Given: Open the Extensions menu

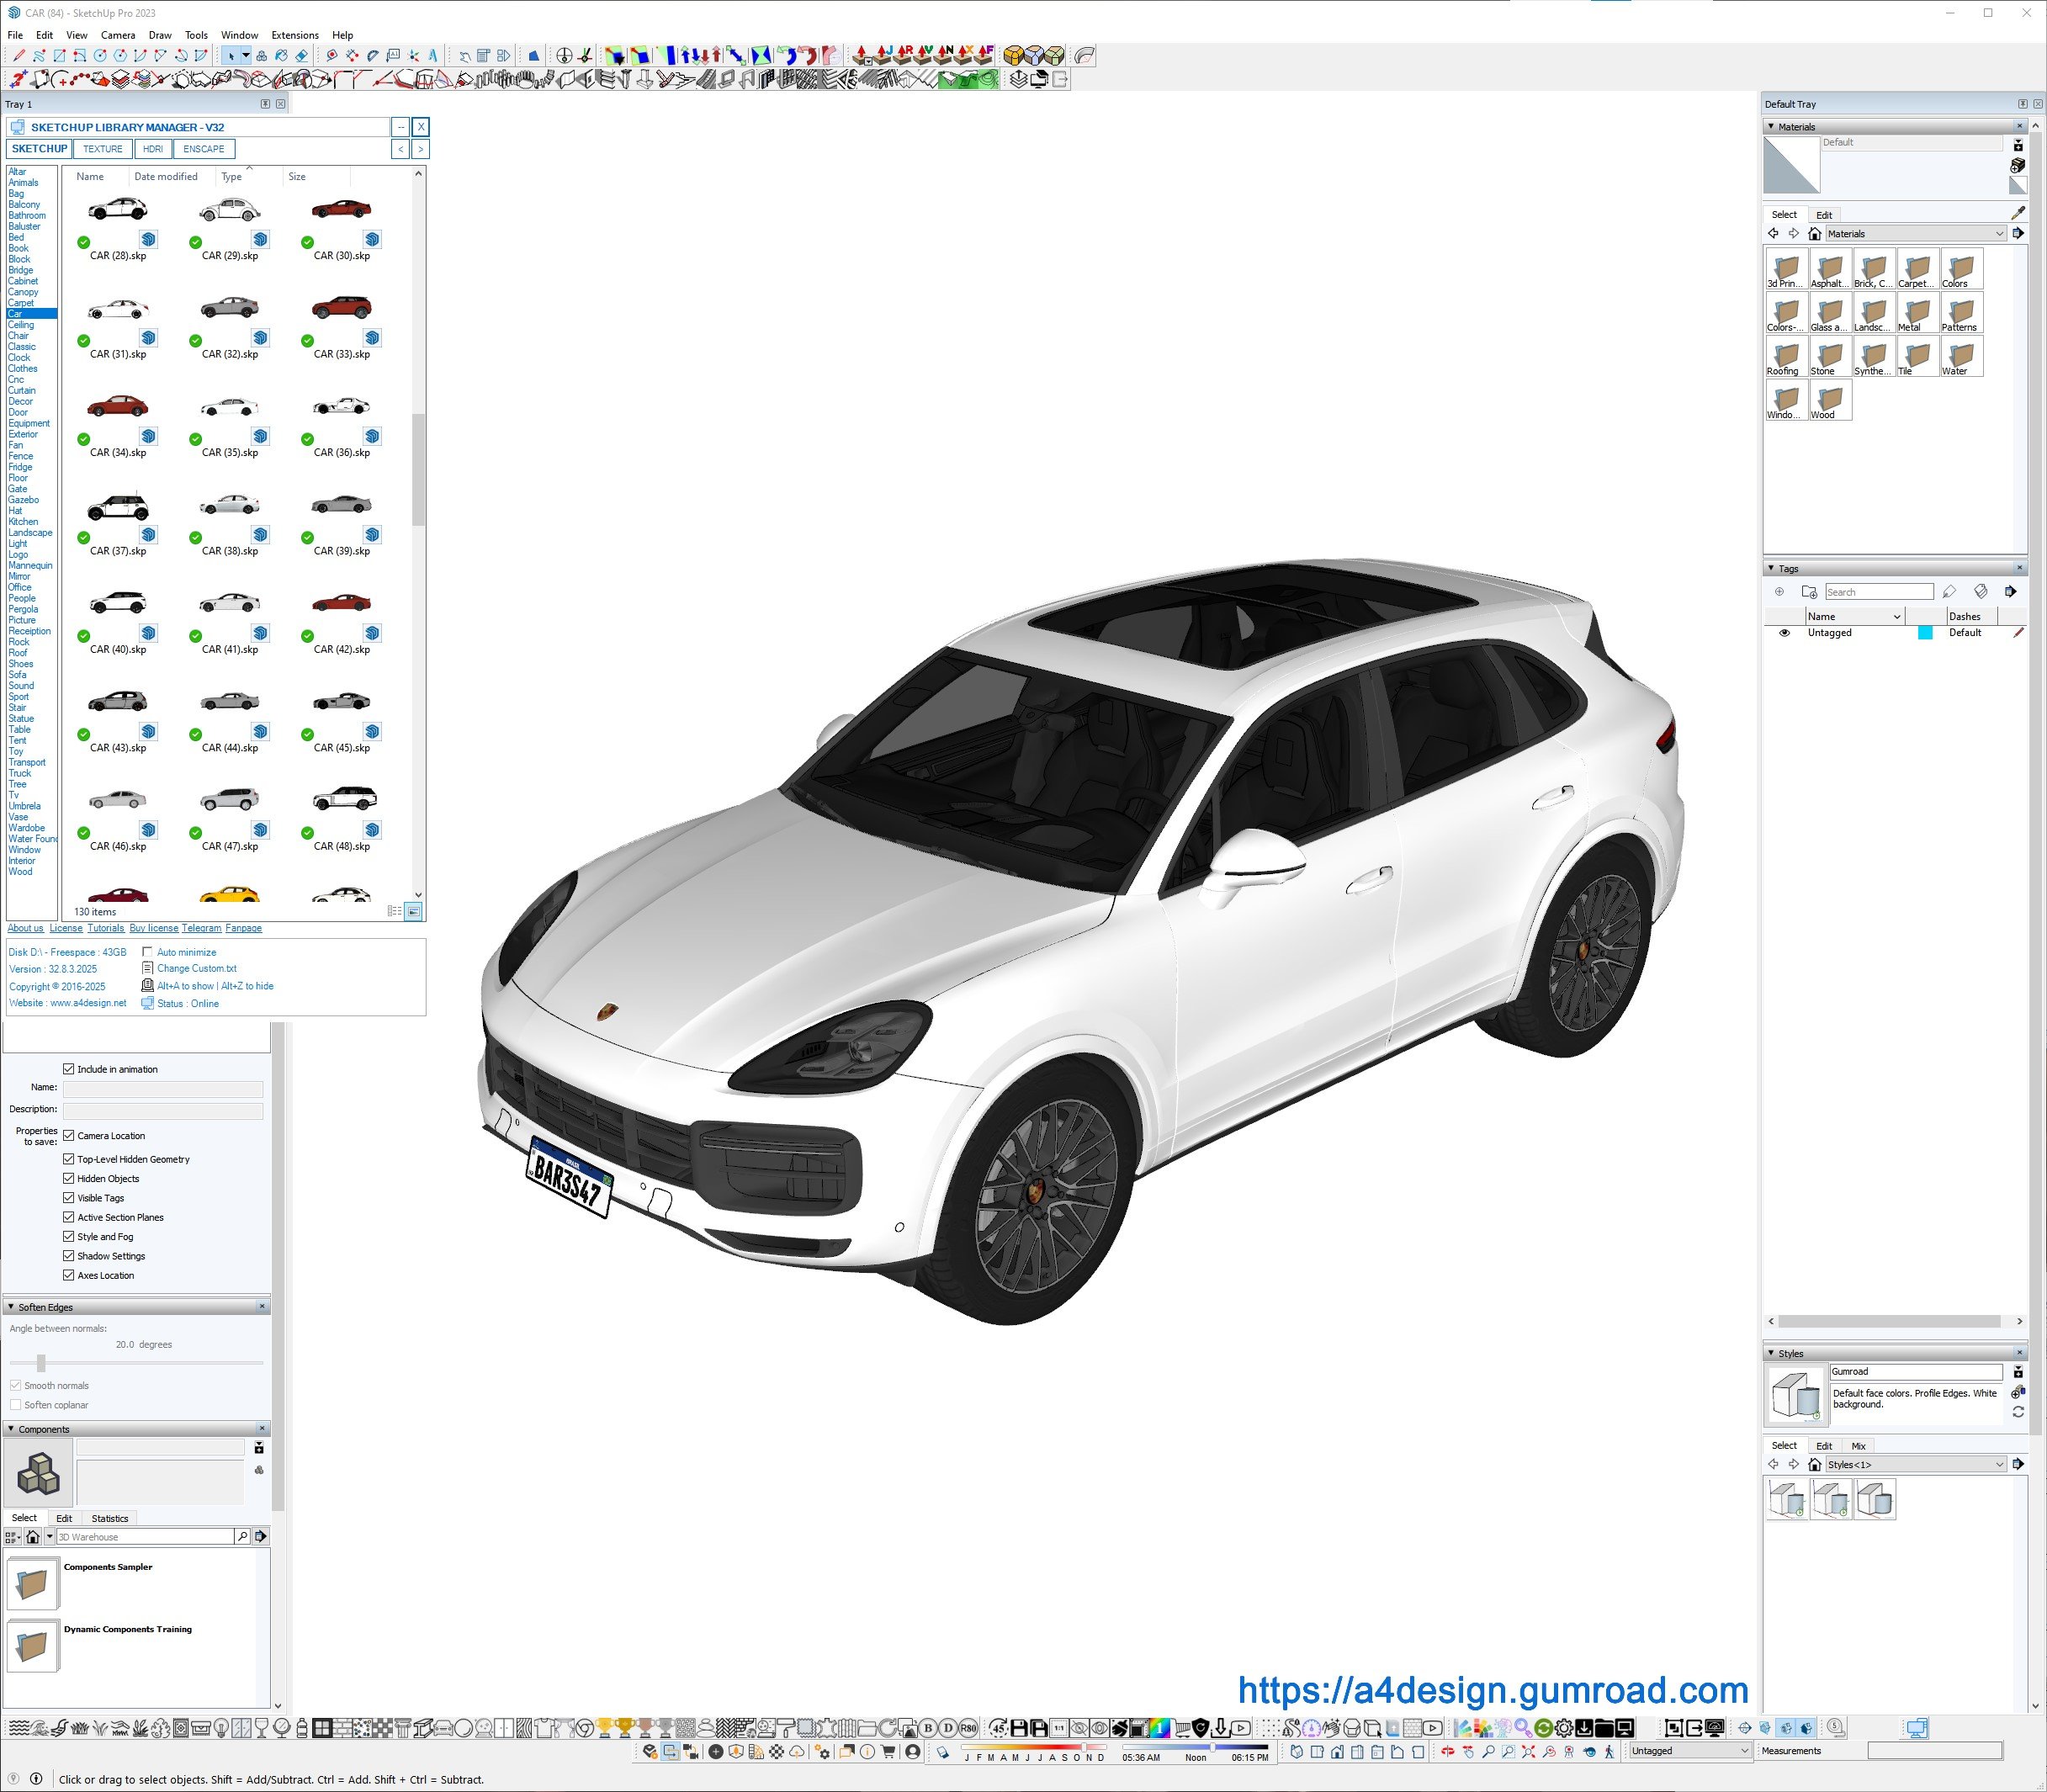Looking at the screenshot, I should click(x=295, y=35).
